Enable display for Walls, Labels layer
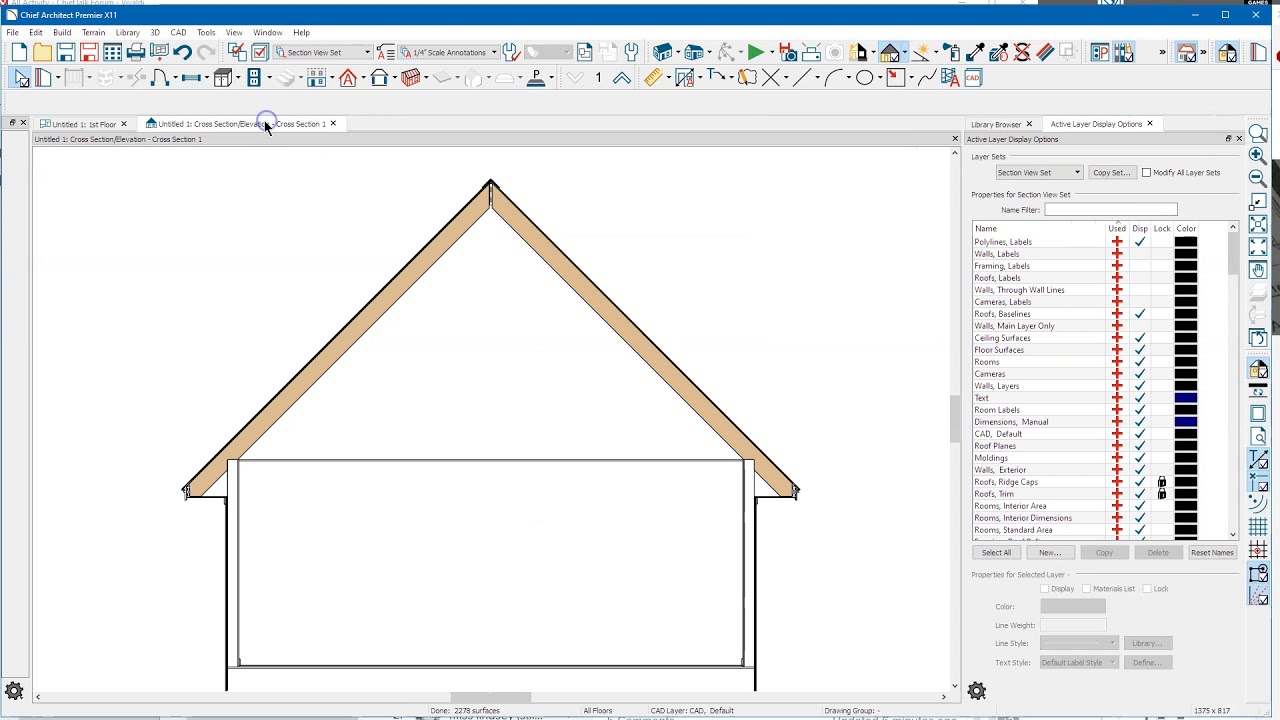This screenshot has width=1280, height=720. tap(1139, 254)
